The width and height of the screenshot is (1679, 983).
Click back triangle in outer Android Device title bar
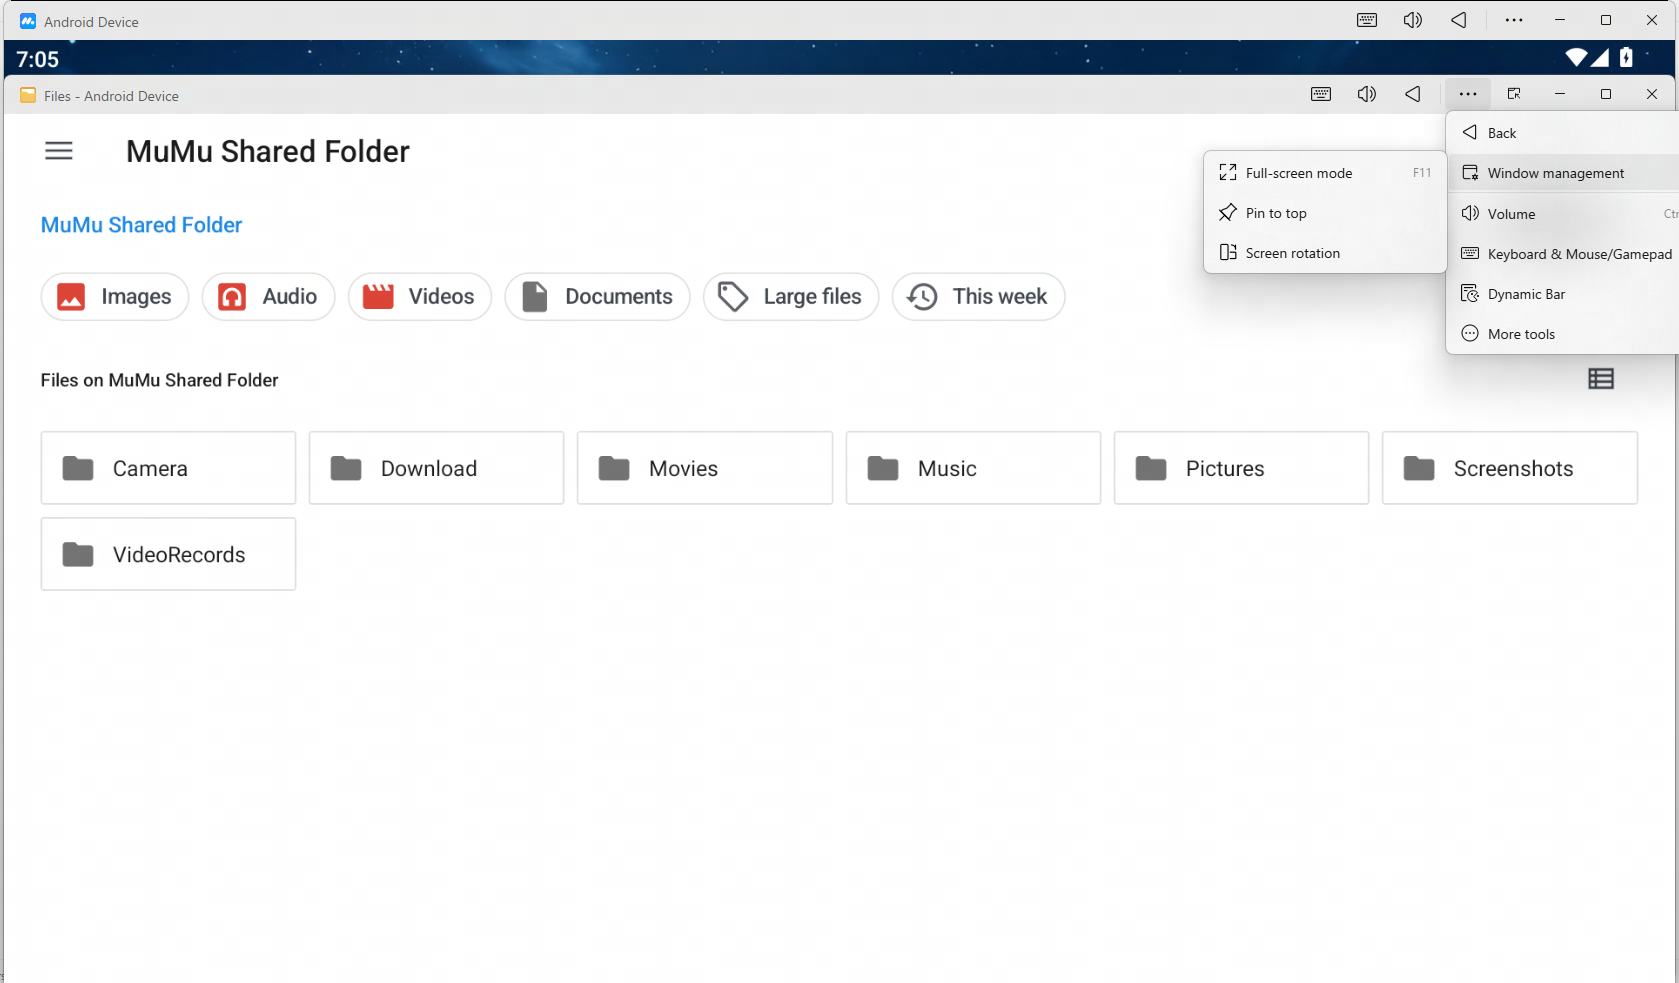pos(1459,20)
